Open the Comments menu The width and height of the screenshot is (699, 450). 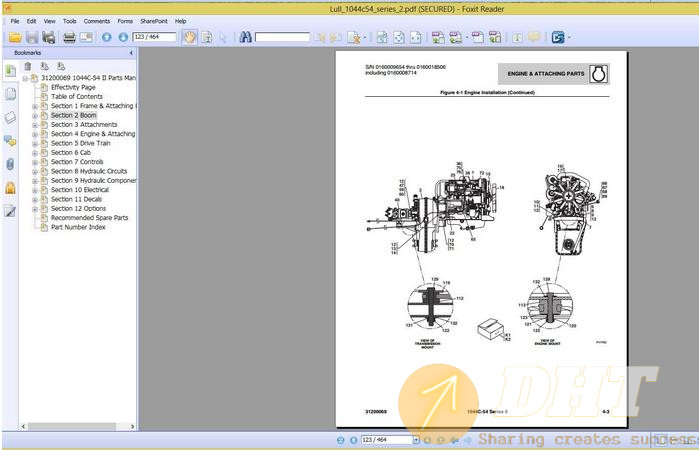[x=97, y=21]
